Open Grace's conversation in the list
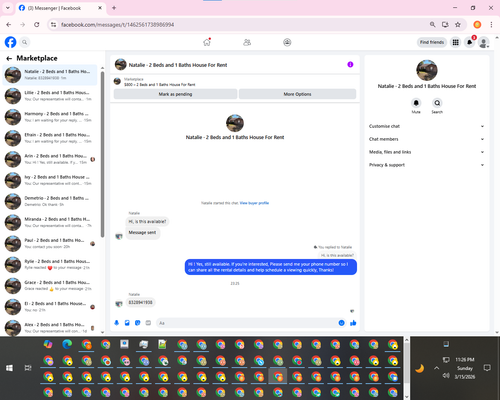The width and height of the screenshot is (500, 400). tap(50, 286)
